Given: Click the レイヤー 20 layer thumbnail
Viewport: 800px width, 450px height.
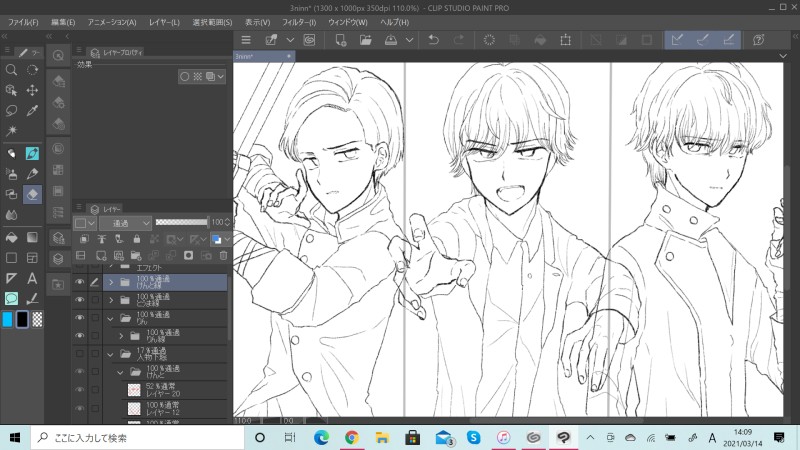Looking at the screenshot, I should [134, 390].
